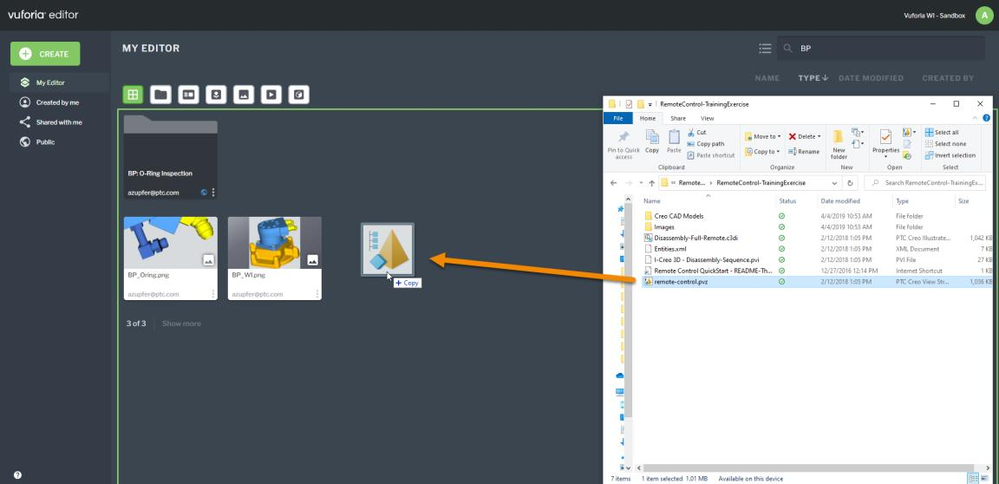Open the Public section in sidebar
The image size is (999, 484).
click(x=45, y=142)
